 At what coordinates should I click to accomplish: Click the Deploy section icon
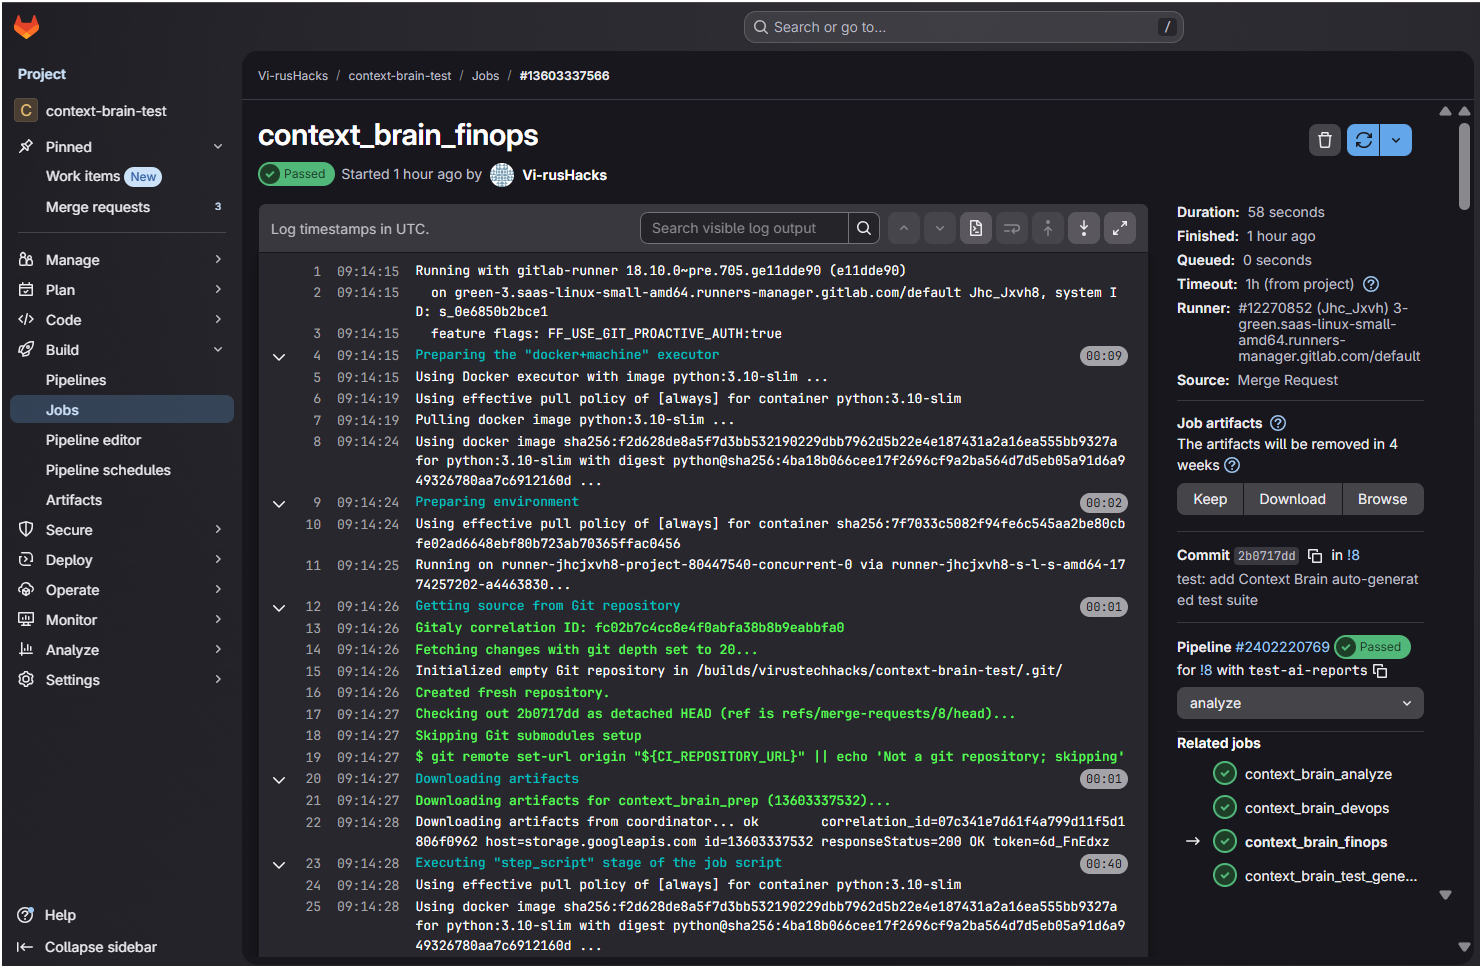pos(26,560)
